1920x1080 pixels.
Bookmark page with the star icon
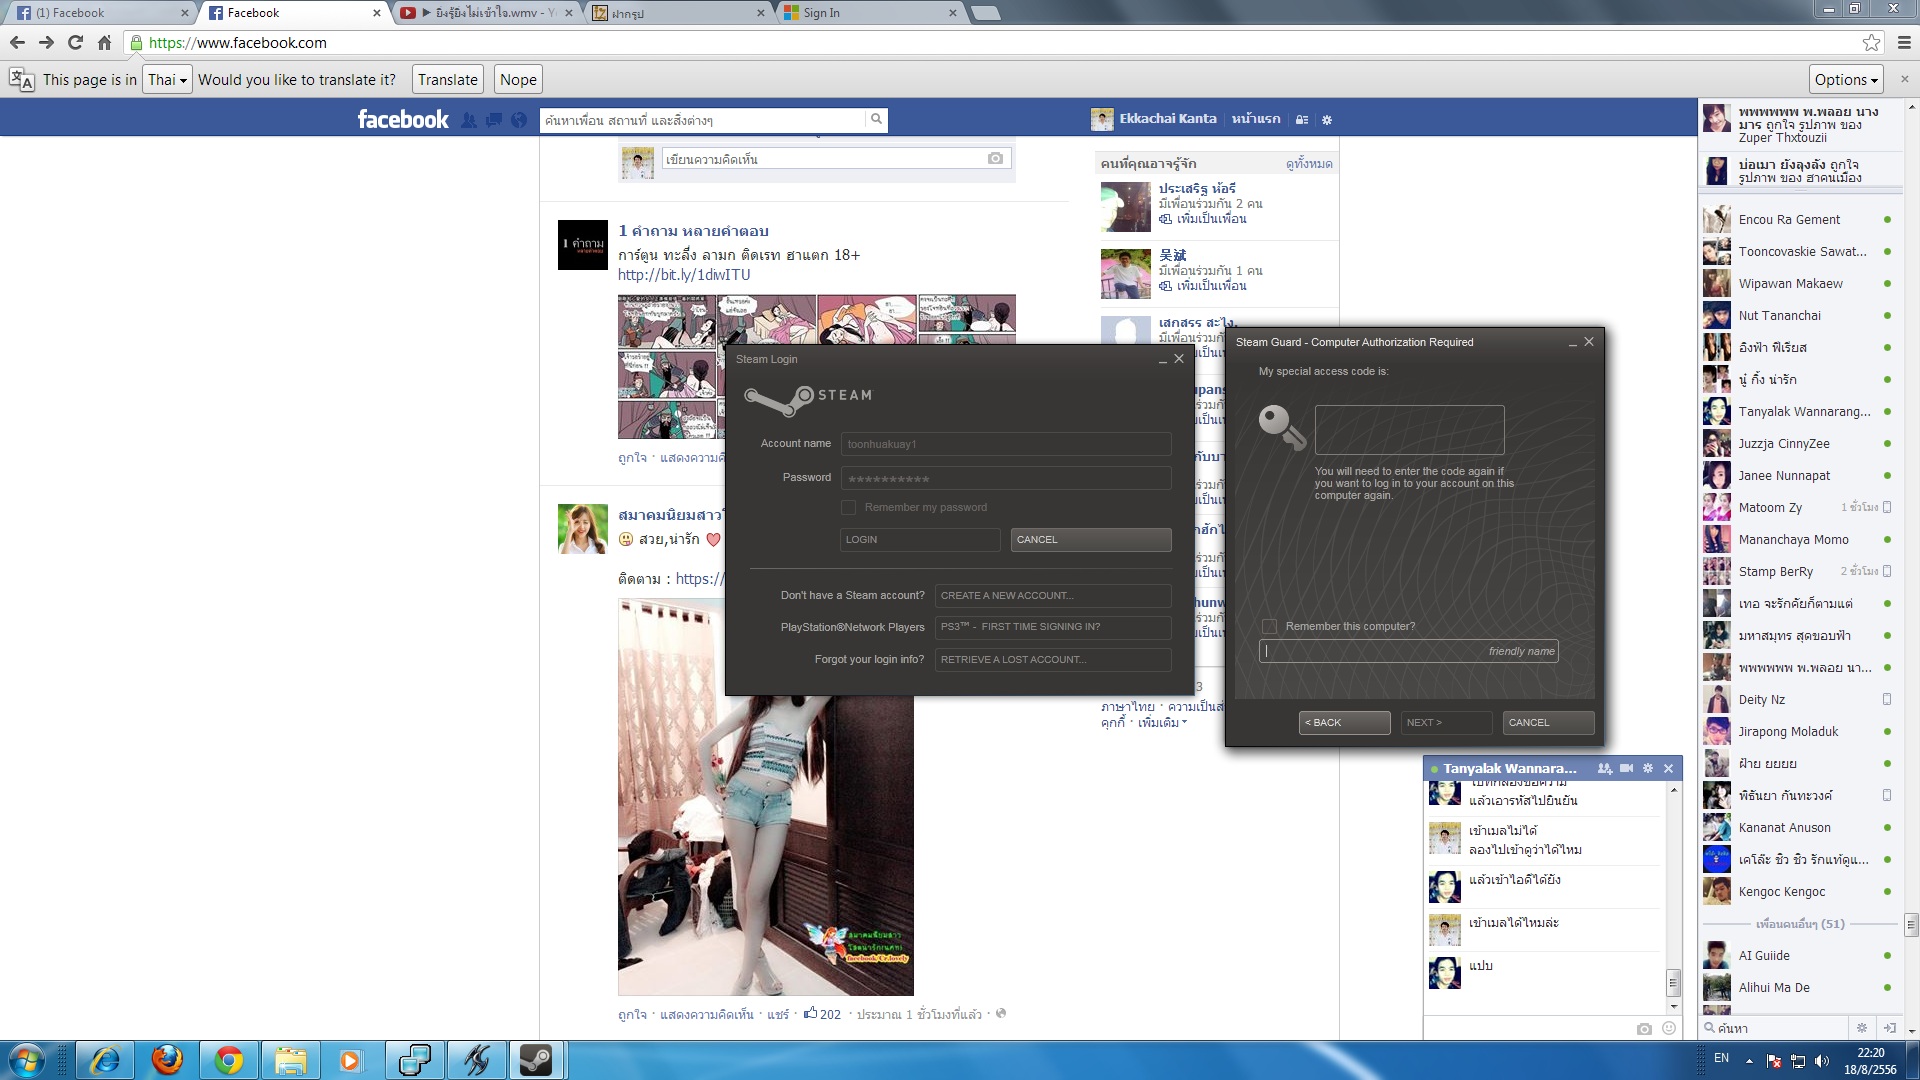point(1871,42)
